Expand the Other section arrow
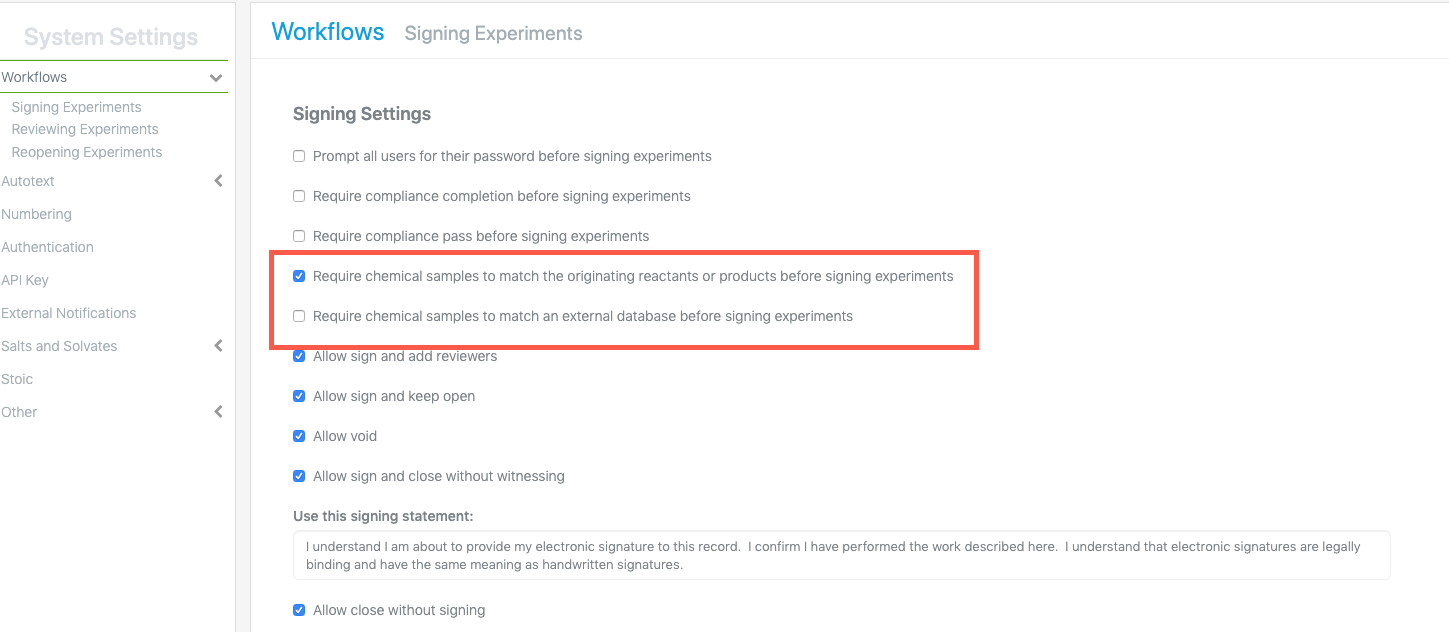 218,412
